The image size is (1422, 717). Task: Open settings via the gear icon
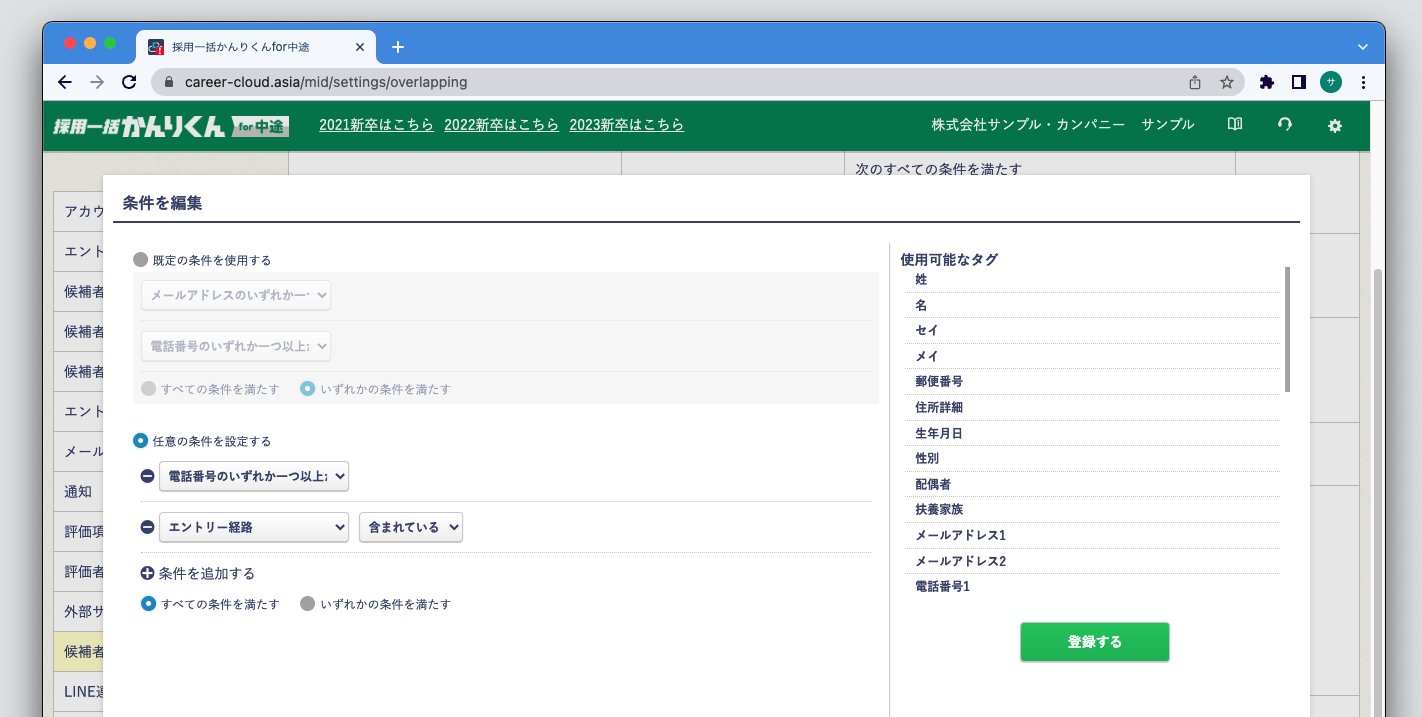point(1334,126)
